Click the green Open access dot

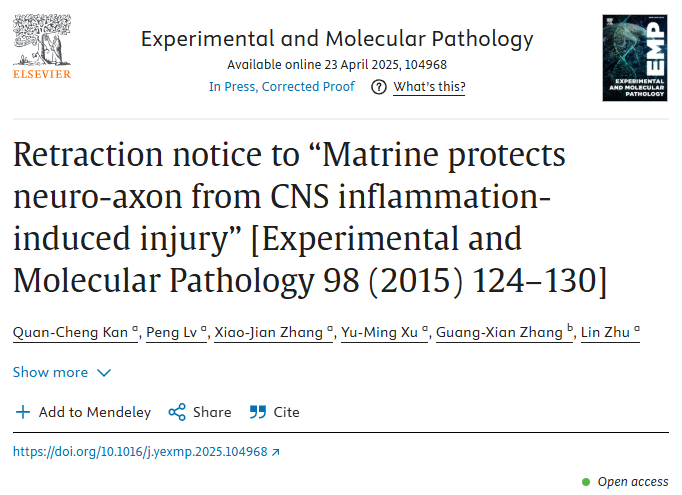tap(586, 482)
